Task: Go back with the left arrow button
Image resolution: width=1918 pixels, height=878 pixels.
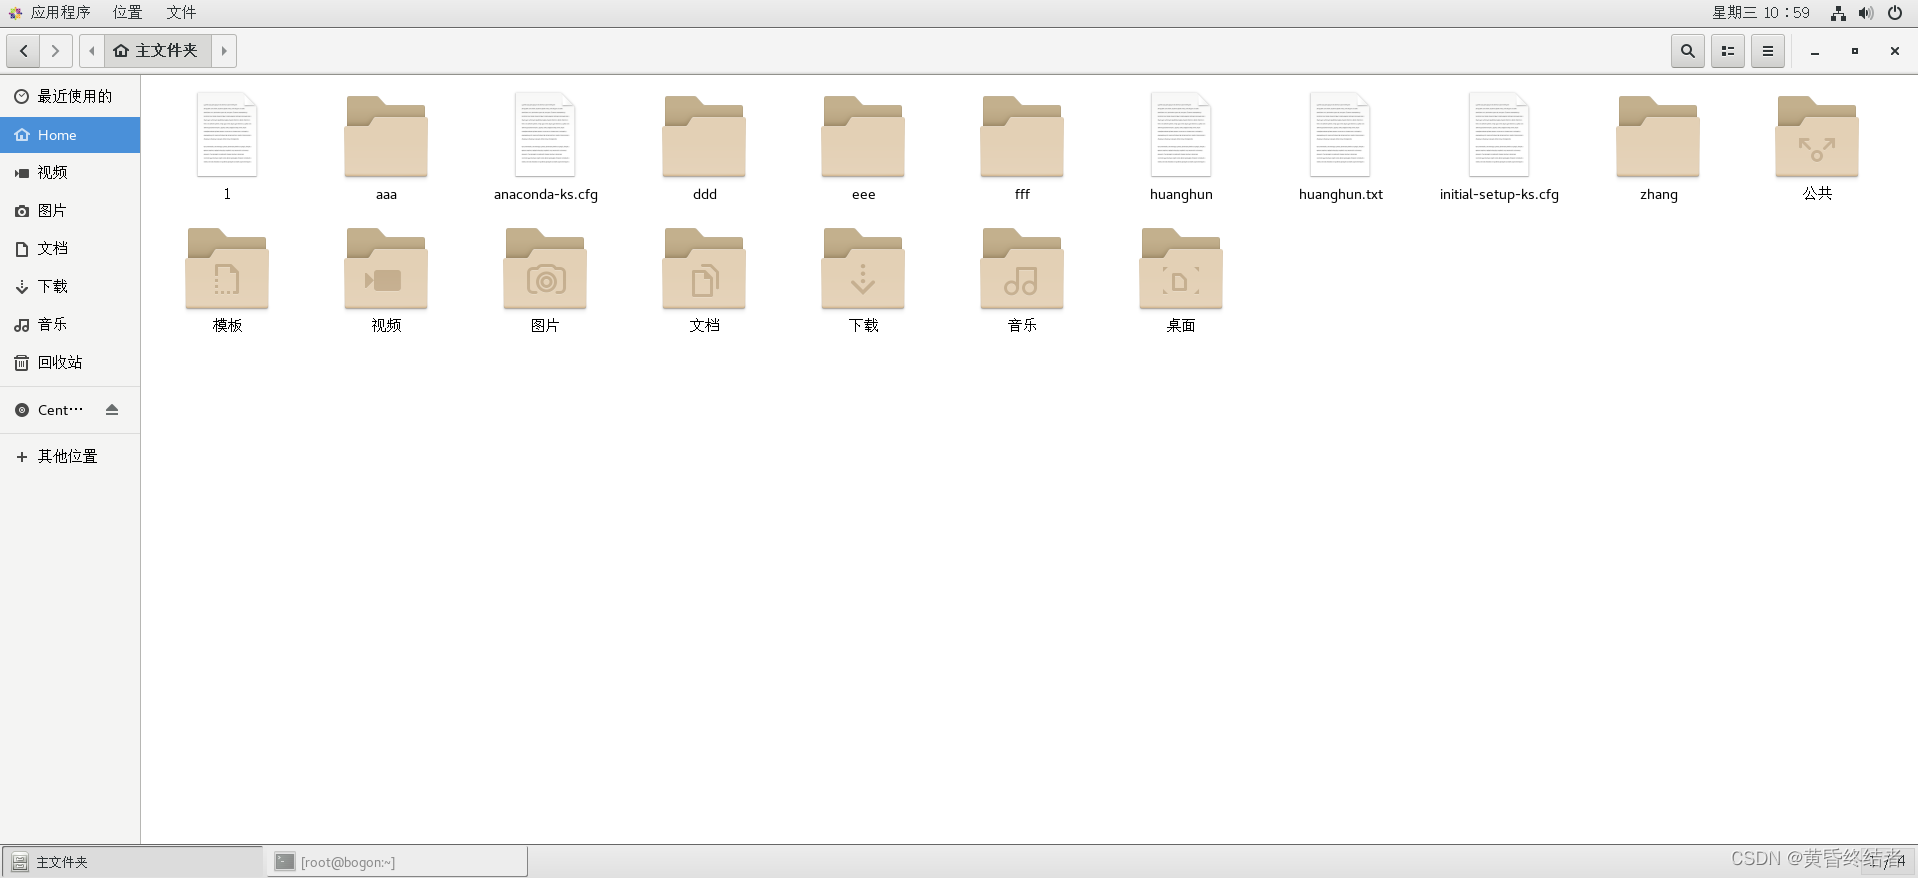Action: tap(23, 51)
